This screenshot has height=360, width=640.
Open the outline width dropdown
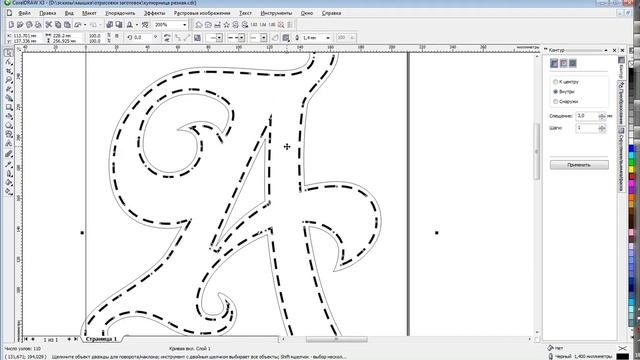328,38
